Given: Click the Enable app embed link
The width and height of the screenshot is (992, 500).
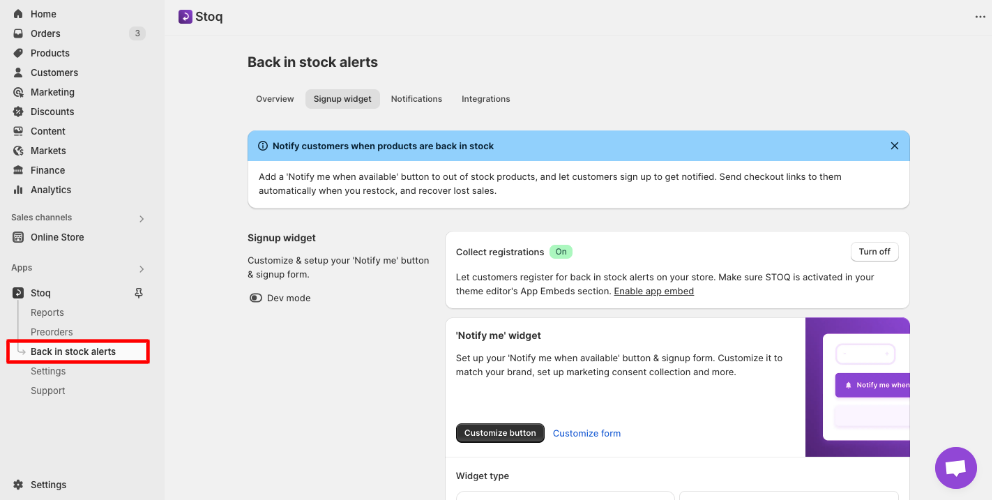Looking at the screenshot, I should click(654, 291).
